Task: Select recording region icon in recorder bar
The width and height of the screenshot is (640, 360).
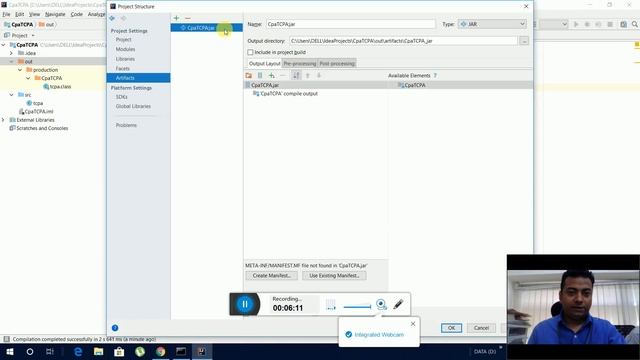Action: (x=331, y=304)
